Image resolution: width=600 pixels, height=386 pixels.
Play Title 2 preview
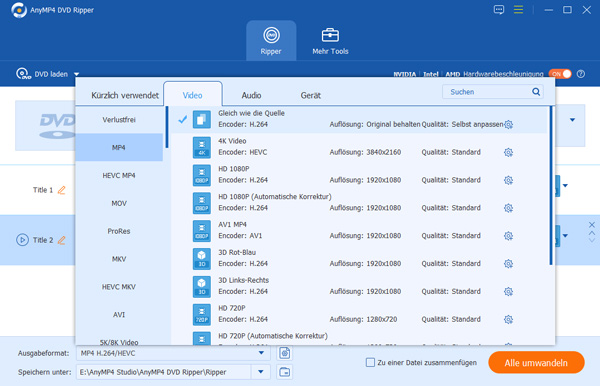point(22,240)
